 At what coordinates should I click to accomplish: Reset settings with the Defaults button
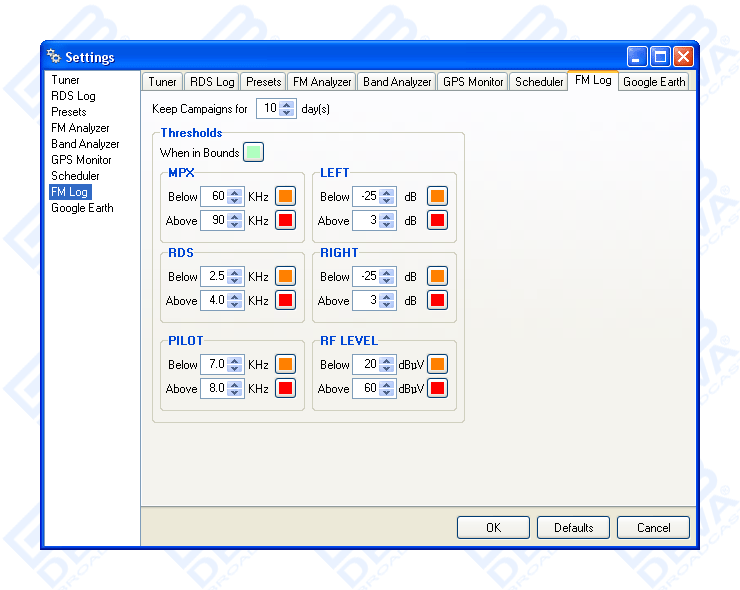point(573,527)
